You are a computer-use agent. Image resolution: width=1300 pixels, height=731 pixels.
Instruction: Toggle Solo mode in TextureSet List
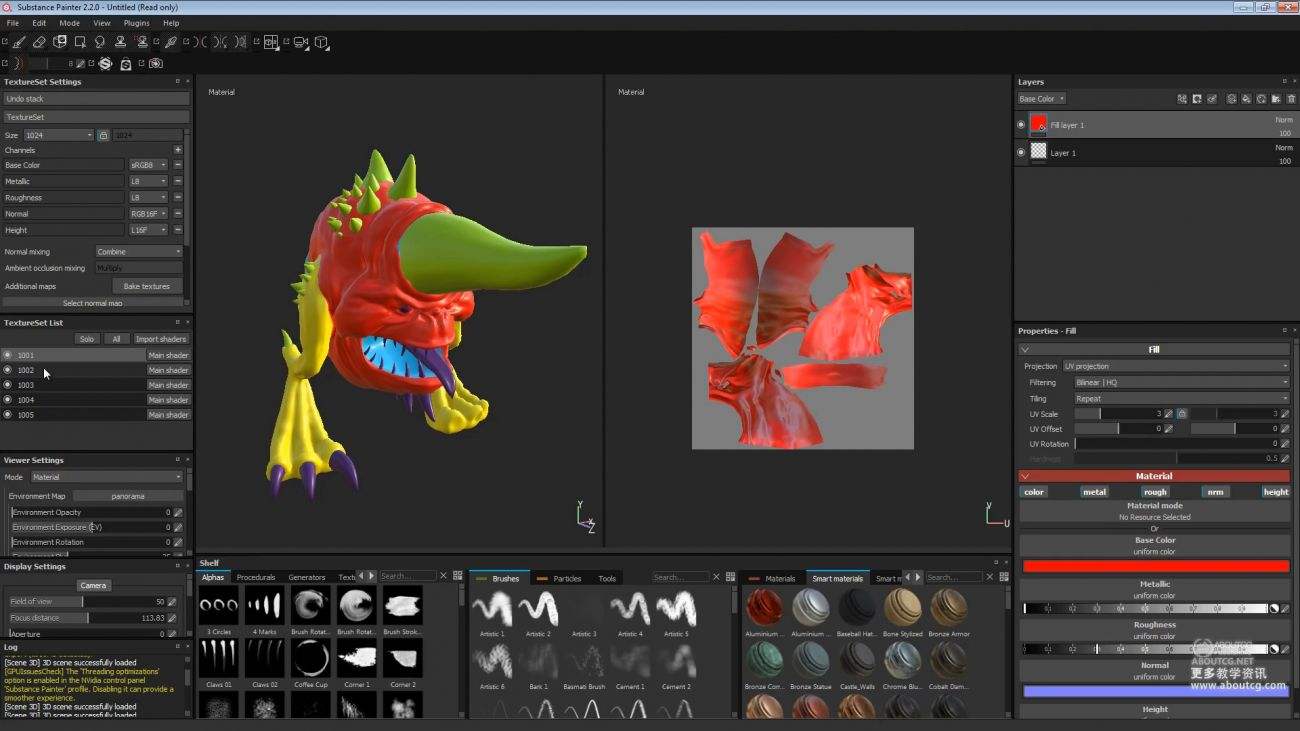[87, 338]
